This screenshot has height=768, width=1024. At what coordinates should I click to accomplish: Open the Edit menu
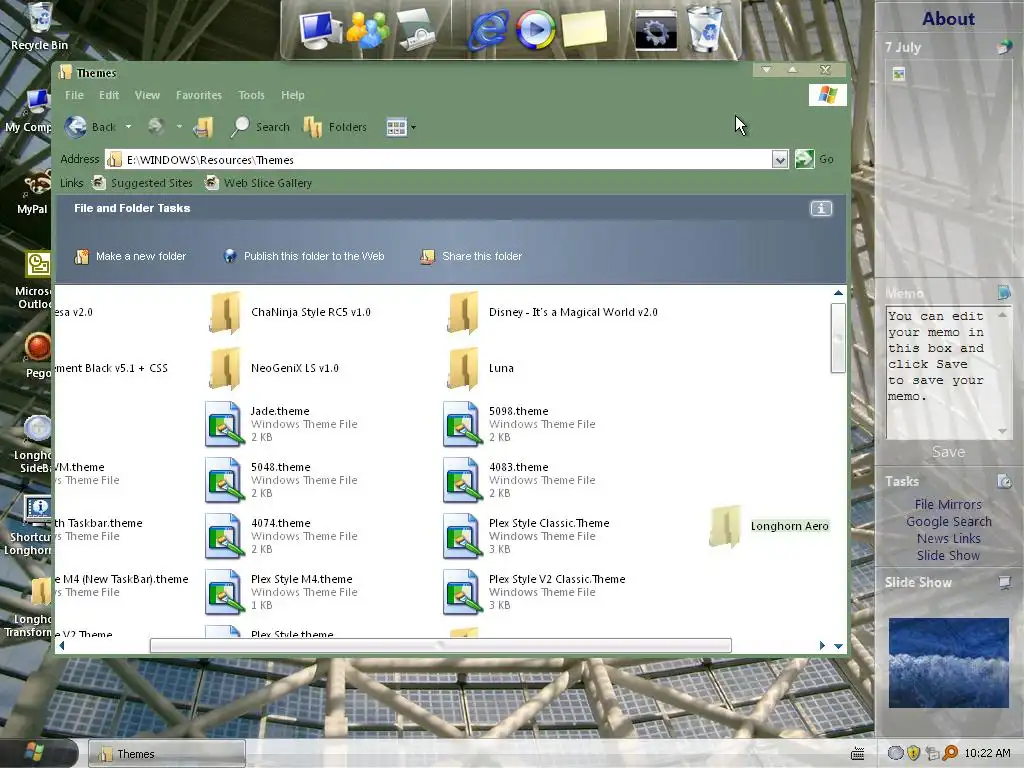pyautogui.click(x=109, y=95)
